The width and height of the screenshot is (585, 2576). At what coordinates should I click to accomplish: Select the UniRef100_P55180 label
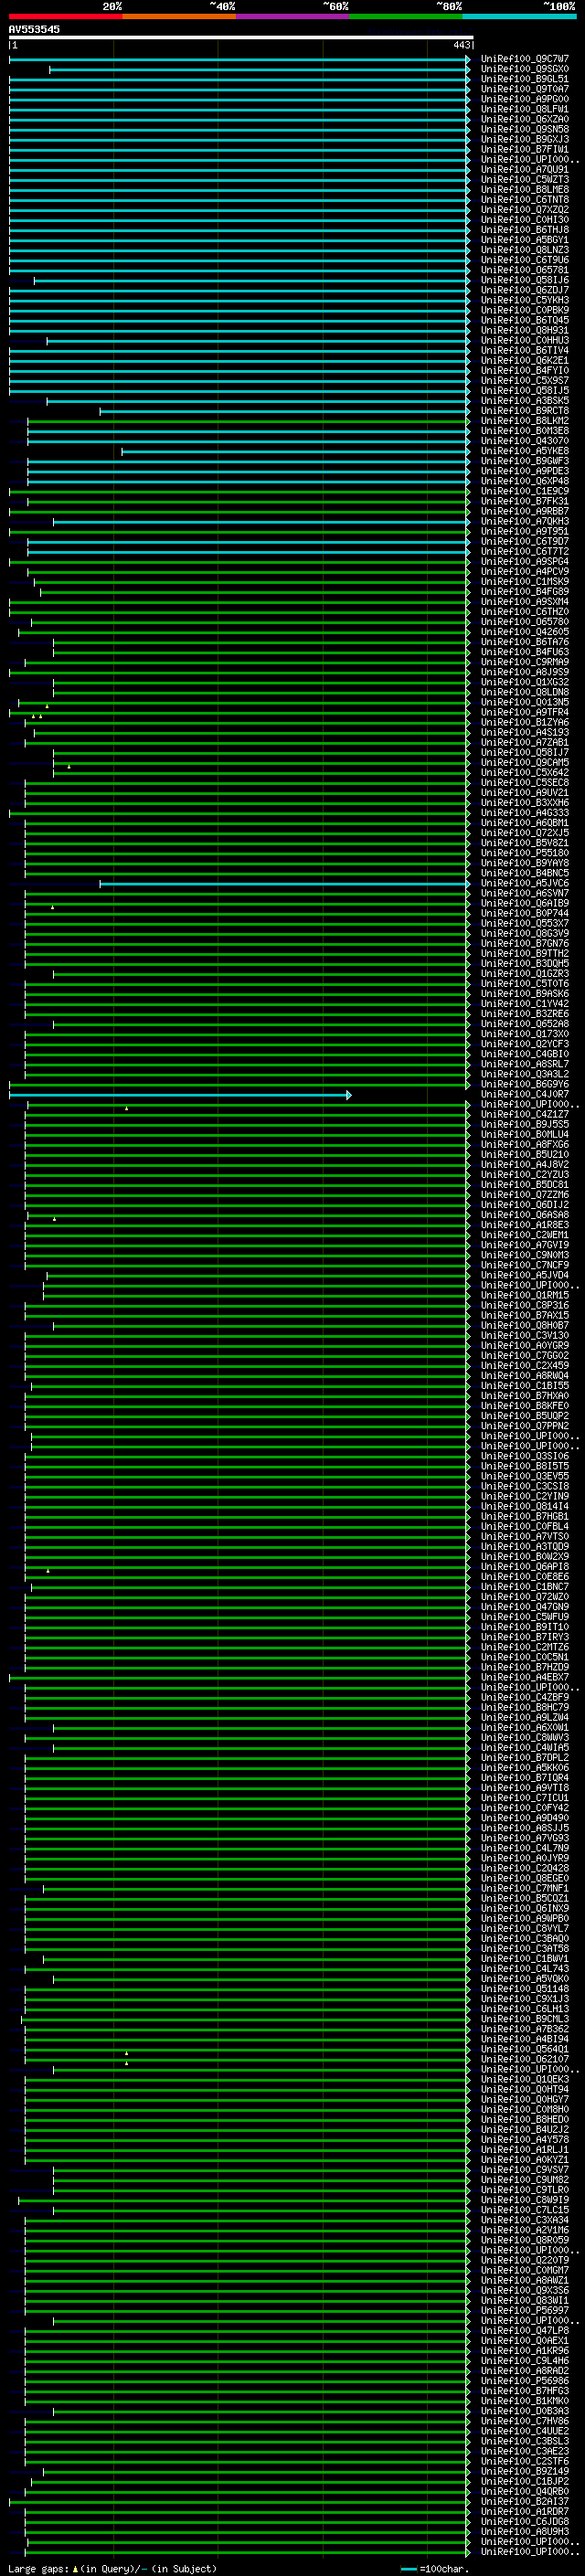[x=525, y=853]
